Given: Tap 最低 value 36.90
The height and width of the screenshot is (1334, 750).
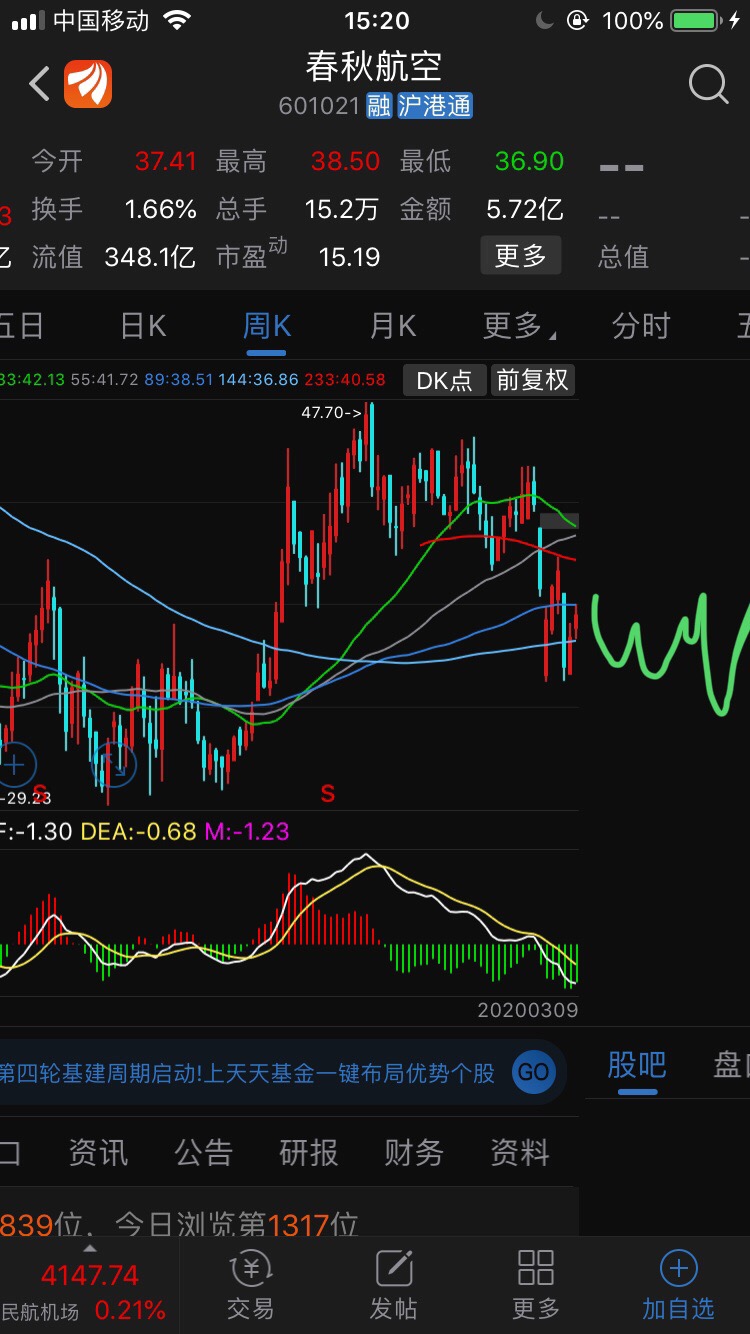Looking at the screenshot, I should click(530, 161).
